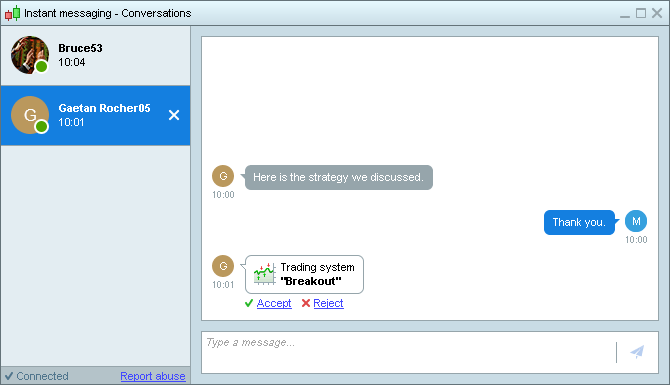Image resolution: width=670 pixels, height=385 pixels.
Task: Click the trading system chart icon
Action: pos(264,274)
